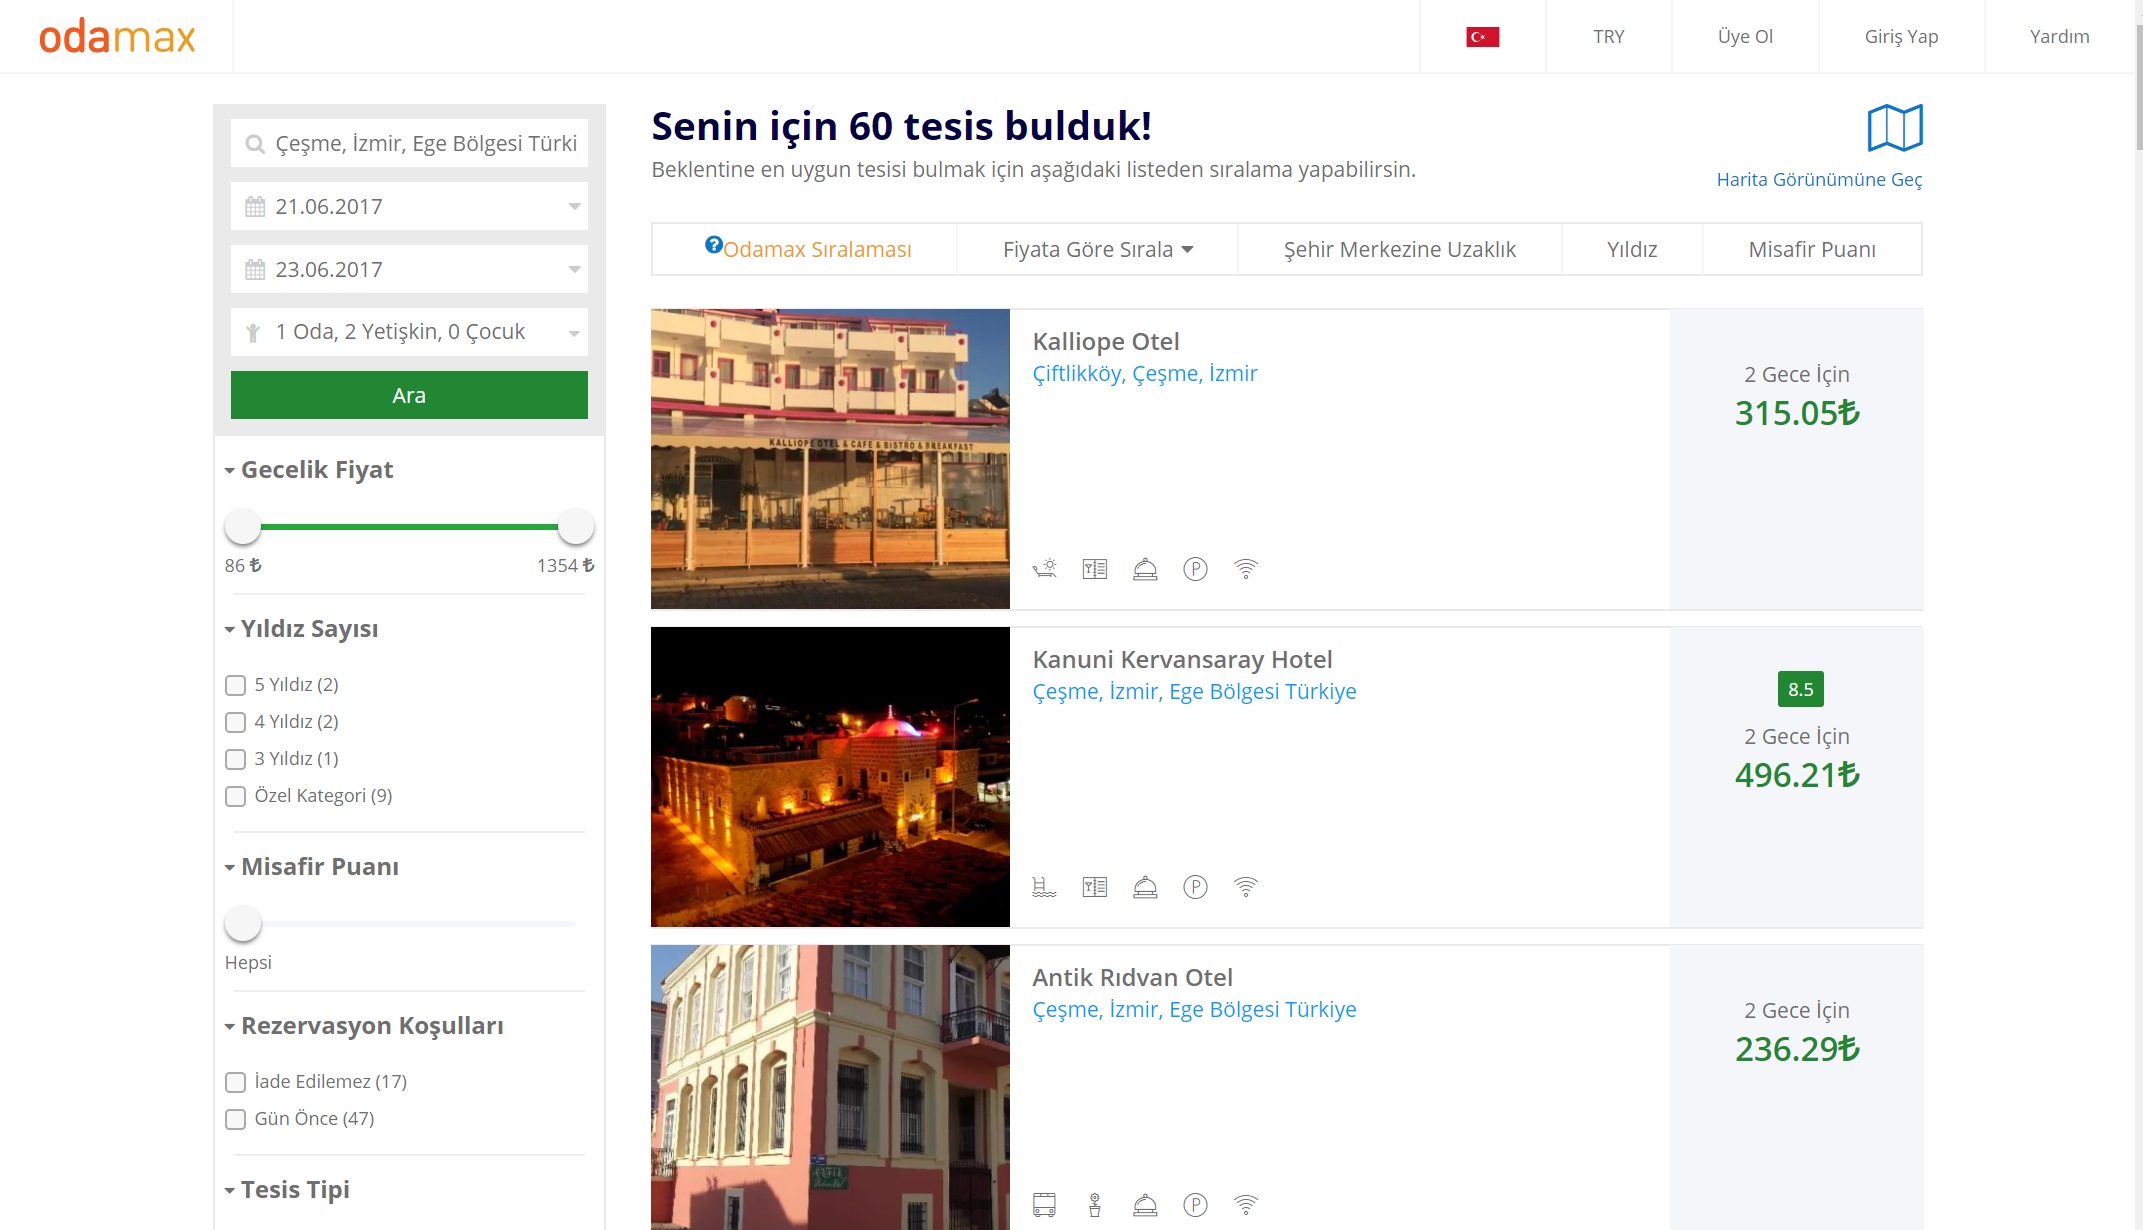Click Antik Rıdvan Otel's bus shuttle icon
The height and width of the screenshot is (1230, 2143).
point(1044,1205)
